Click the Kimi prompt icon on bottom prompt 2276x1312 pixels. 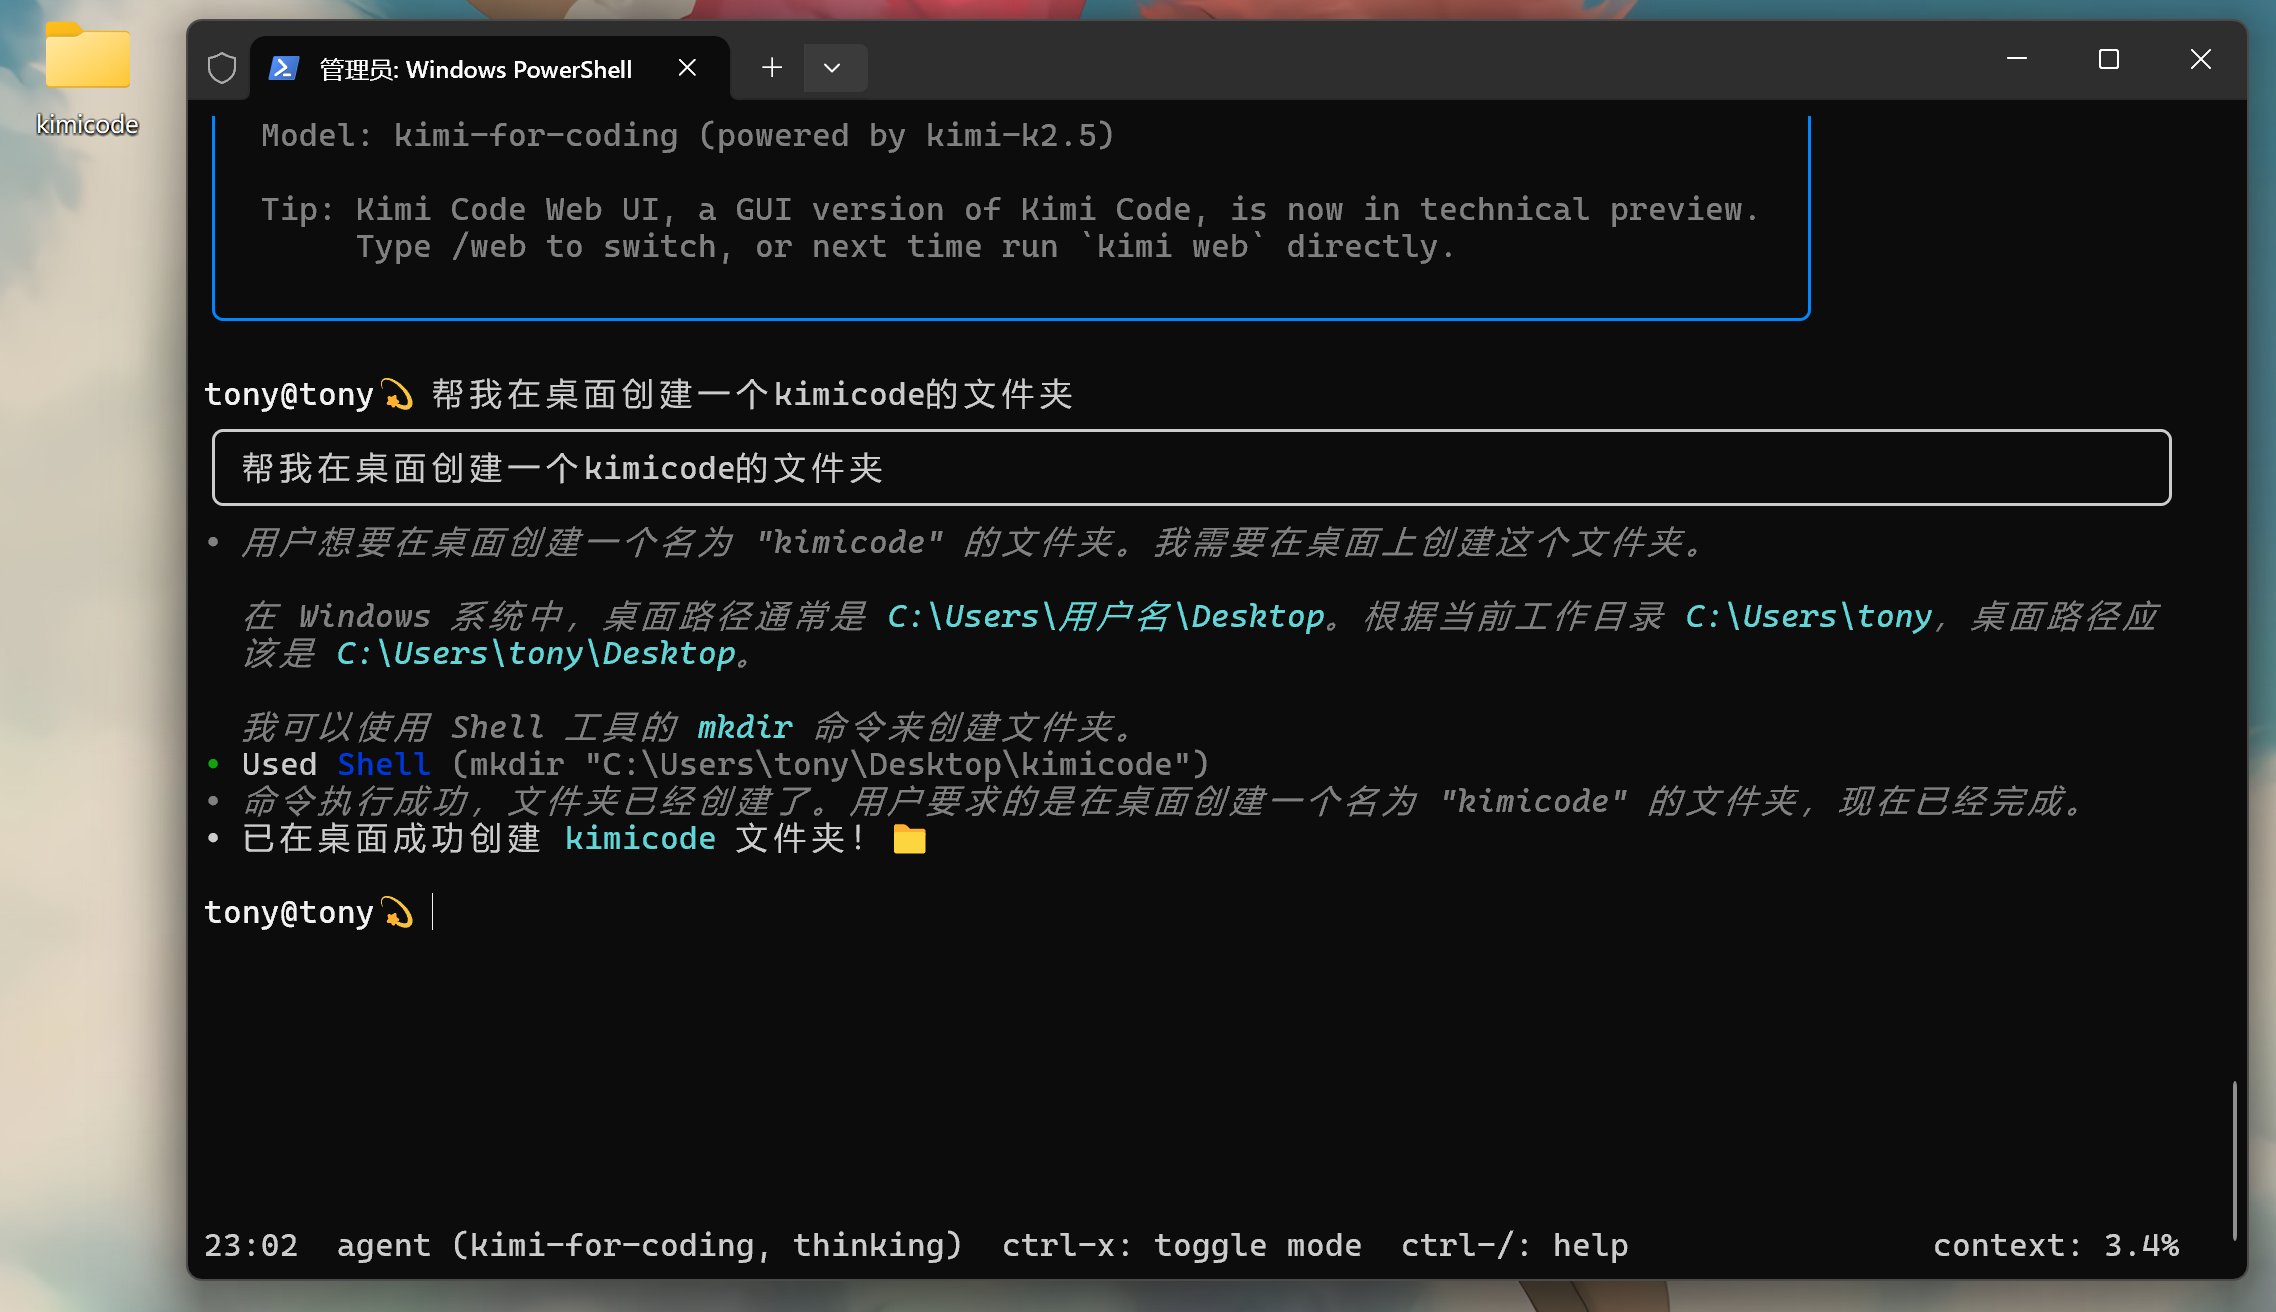(x=398, y=912)
